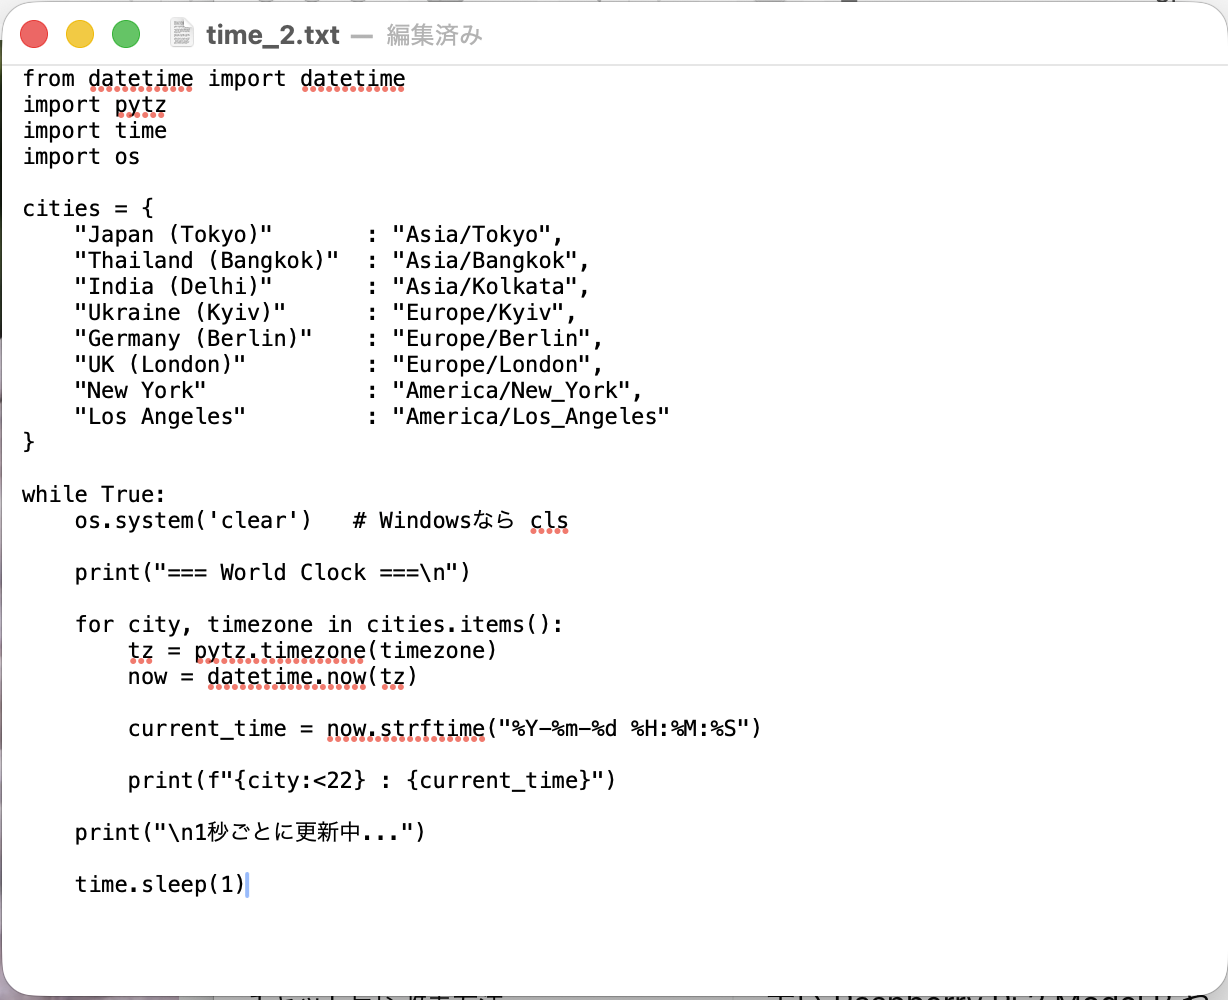This screenshot has height=1000, width=1228.
Task: Click the misspelled word pytz on the import line
Action: tap(140, 105)
